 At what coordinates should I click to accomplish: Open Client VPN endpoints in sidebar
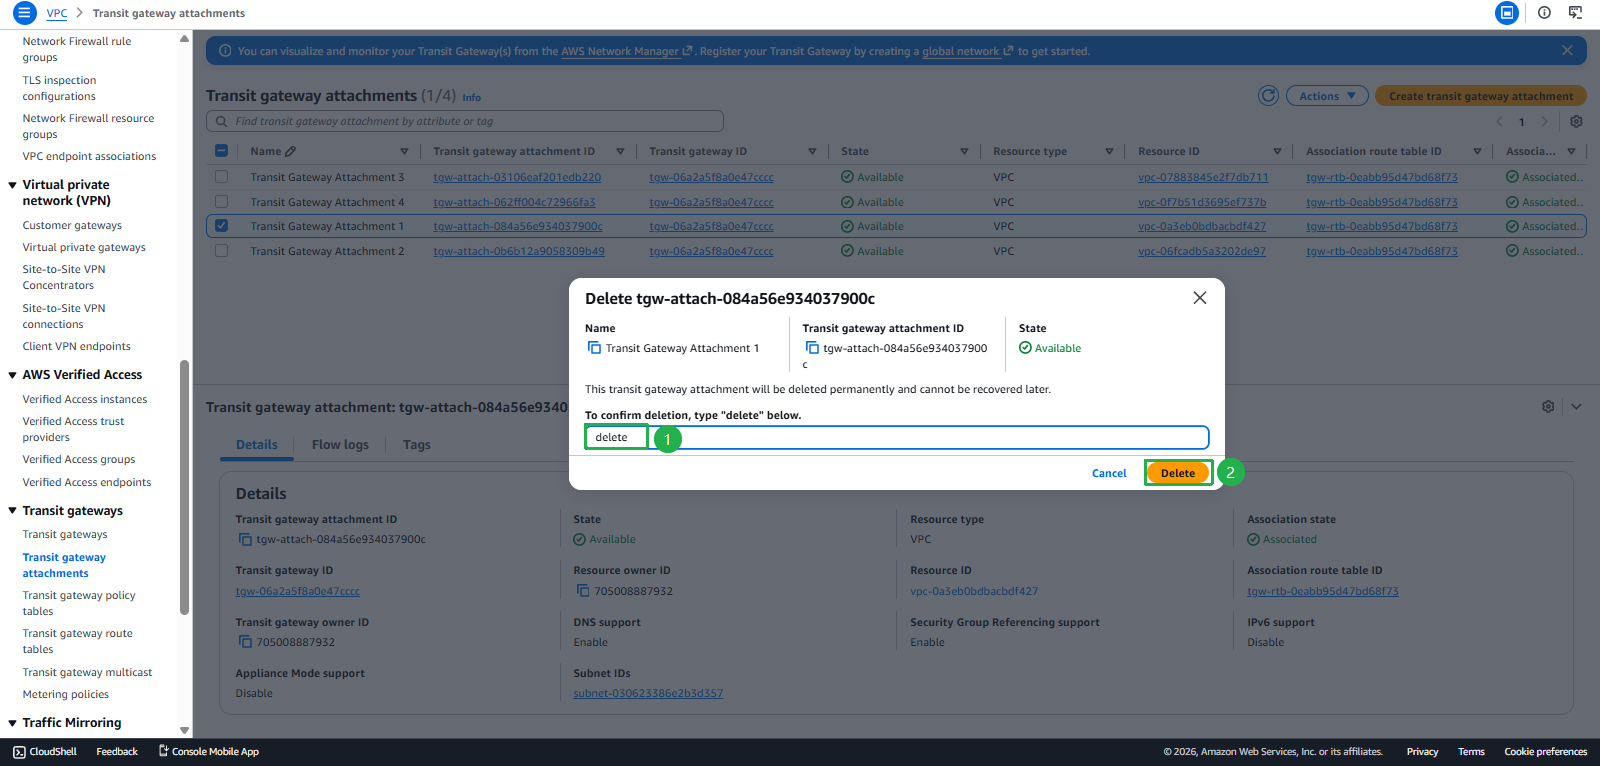tap(77, 347)
